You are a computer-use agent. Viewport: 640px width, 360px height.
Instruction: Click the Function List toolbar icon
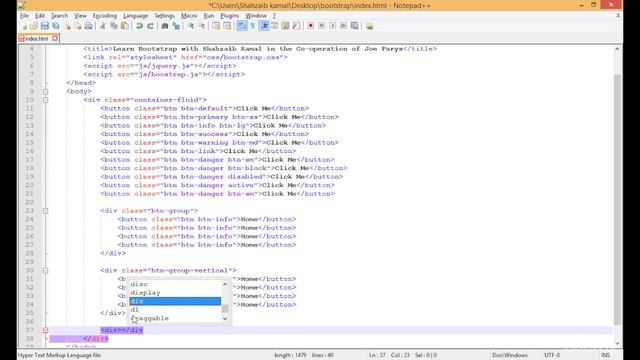[296, 26]
